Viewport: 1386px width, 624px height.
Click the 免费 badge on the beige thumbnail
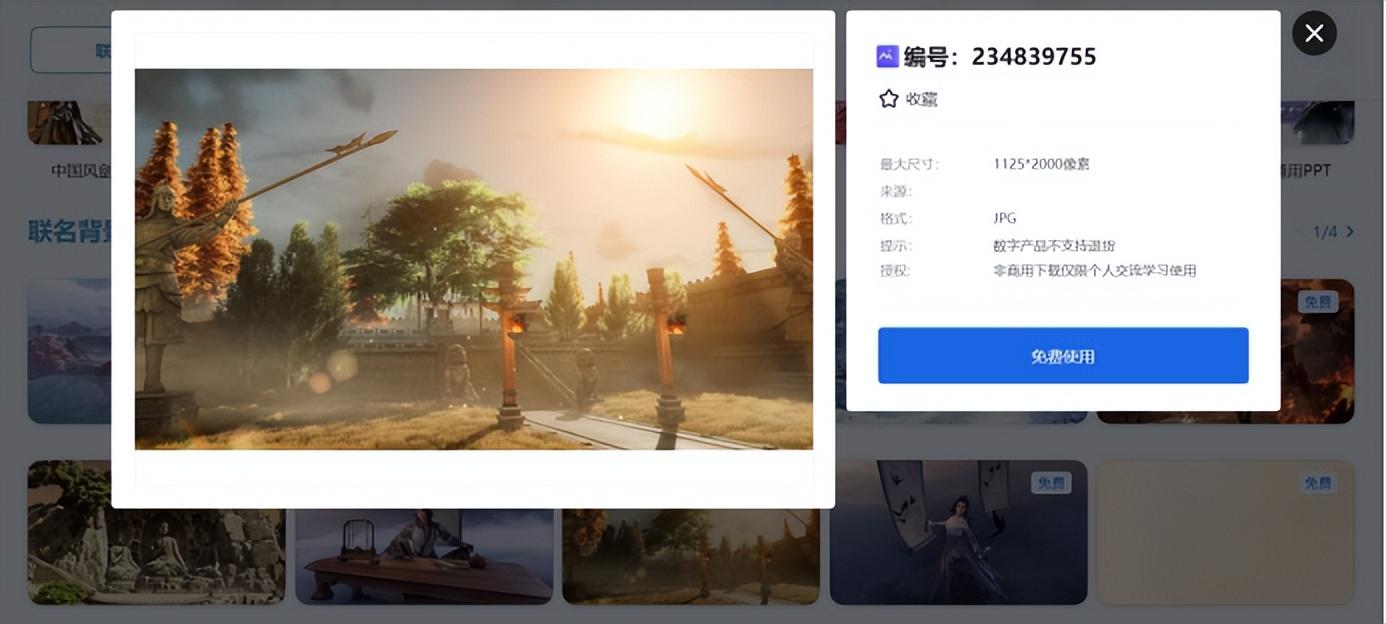click(1317, 483)
